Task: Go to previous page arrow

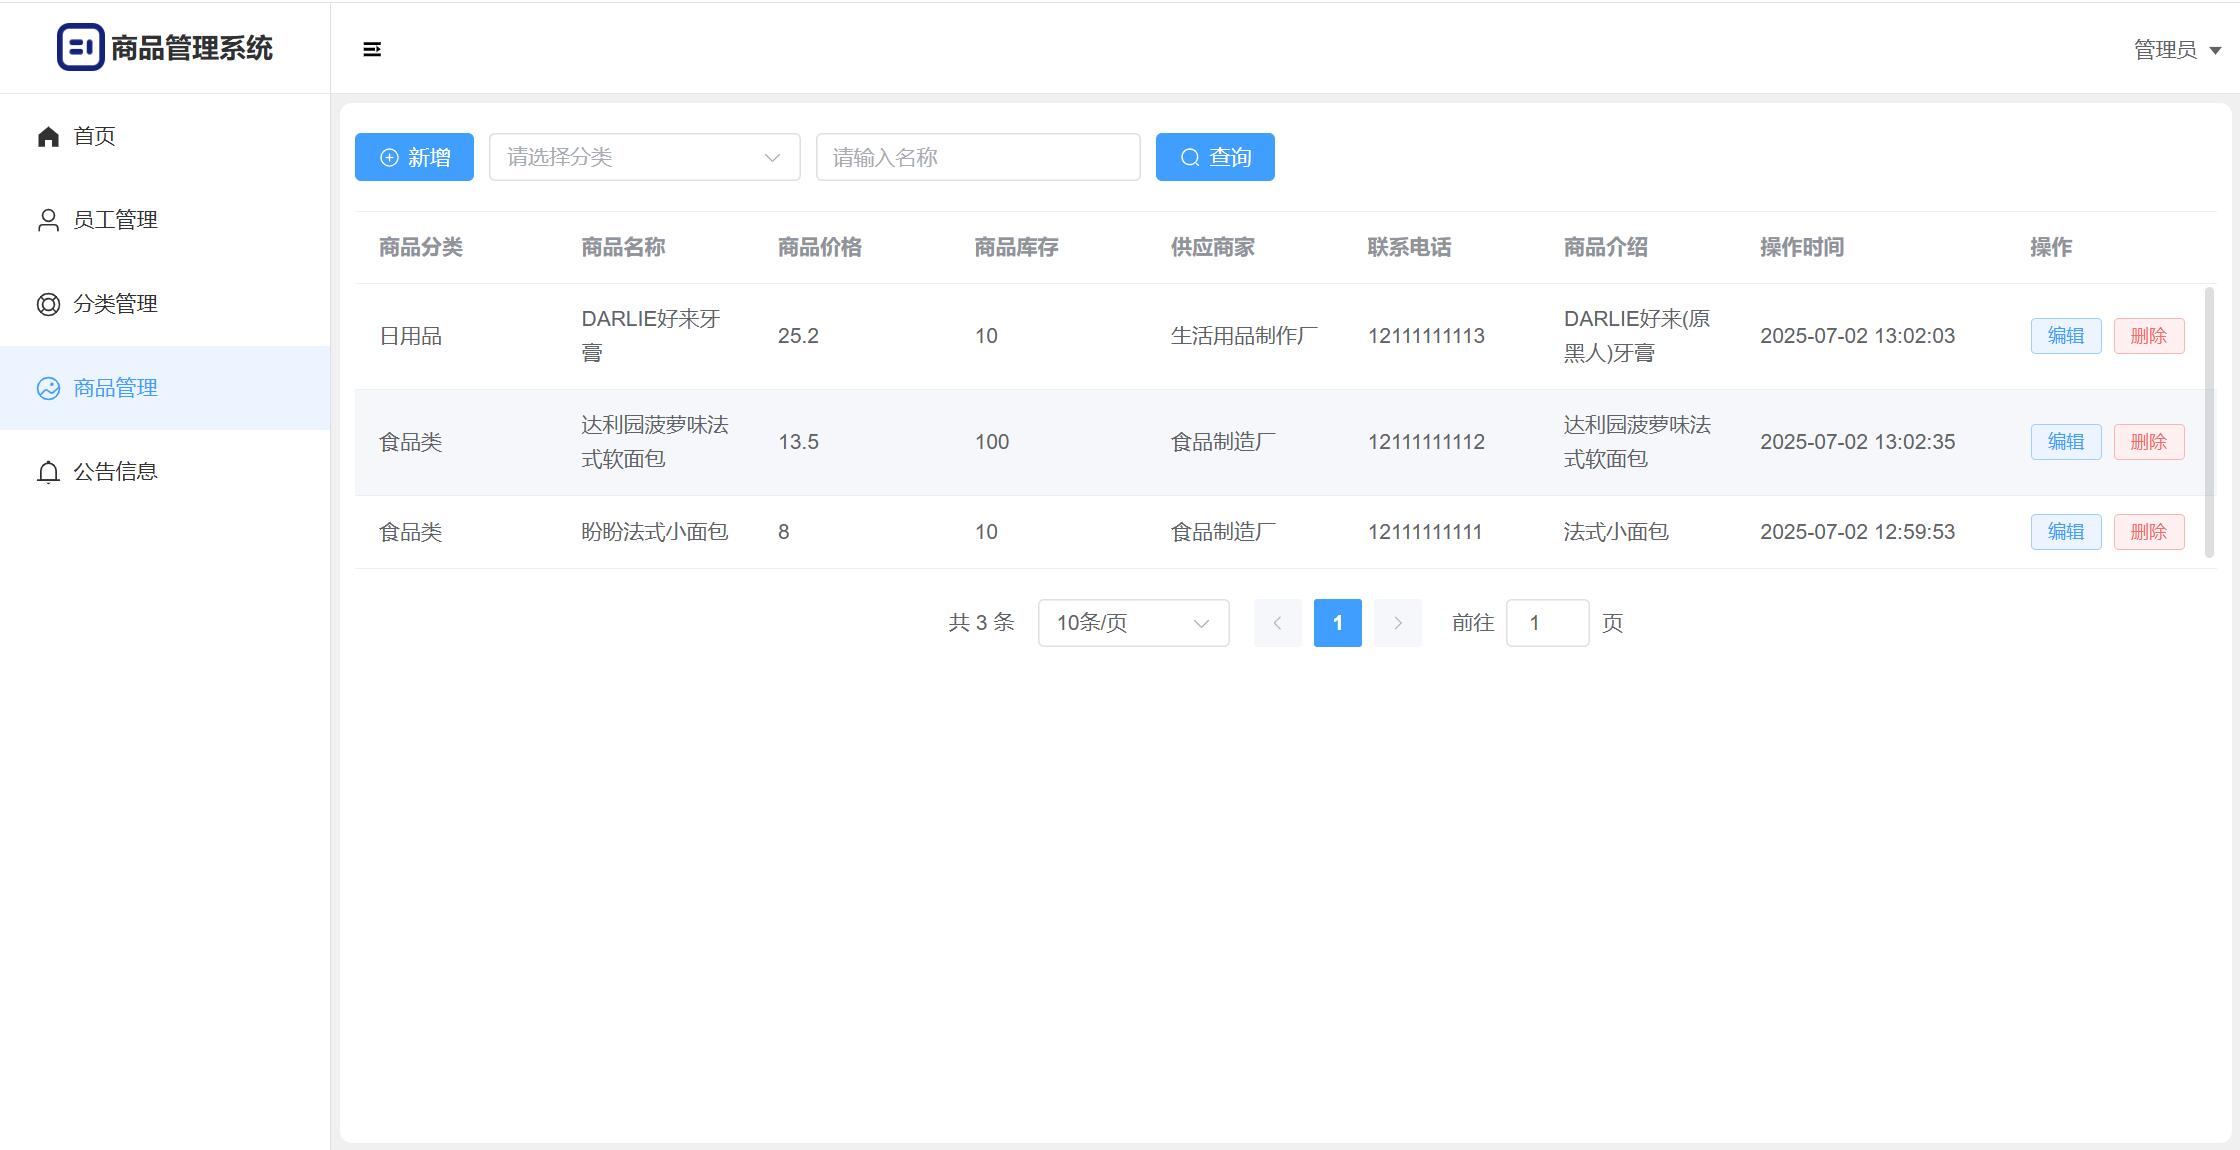Action: point(1277,623)
